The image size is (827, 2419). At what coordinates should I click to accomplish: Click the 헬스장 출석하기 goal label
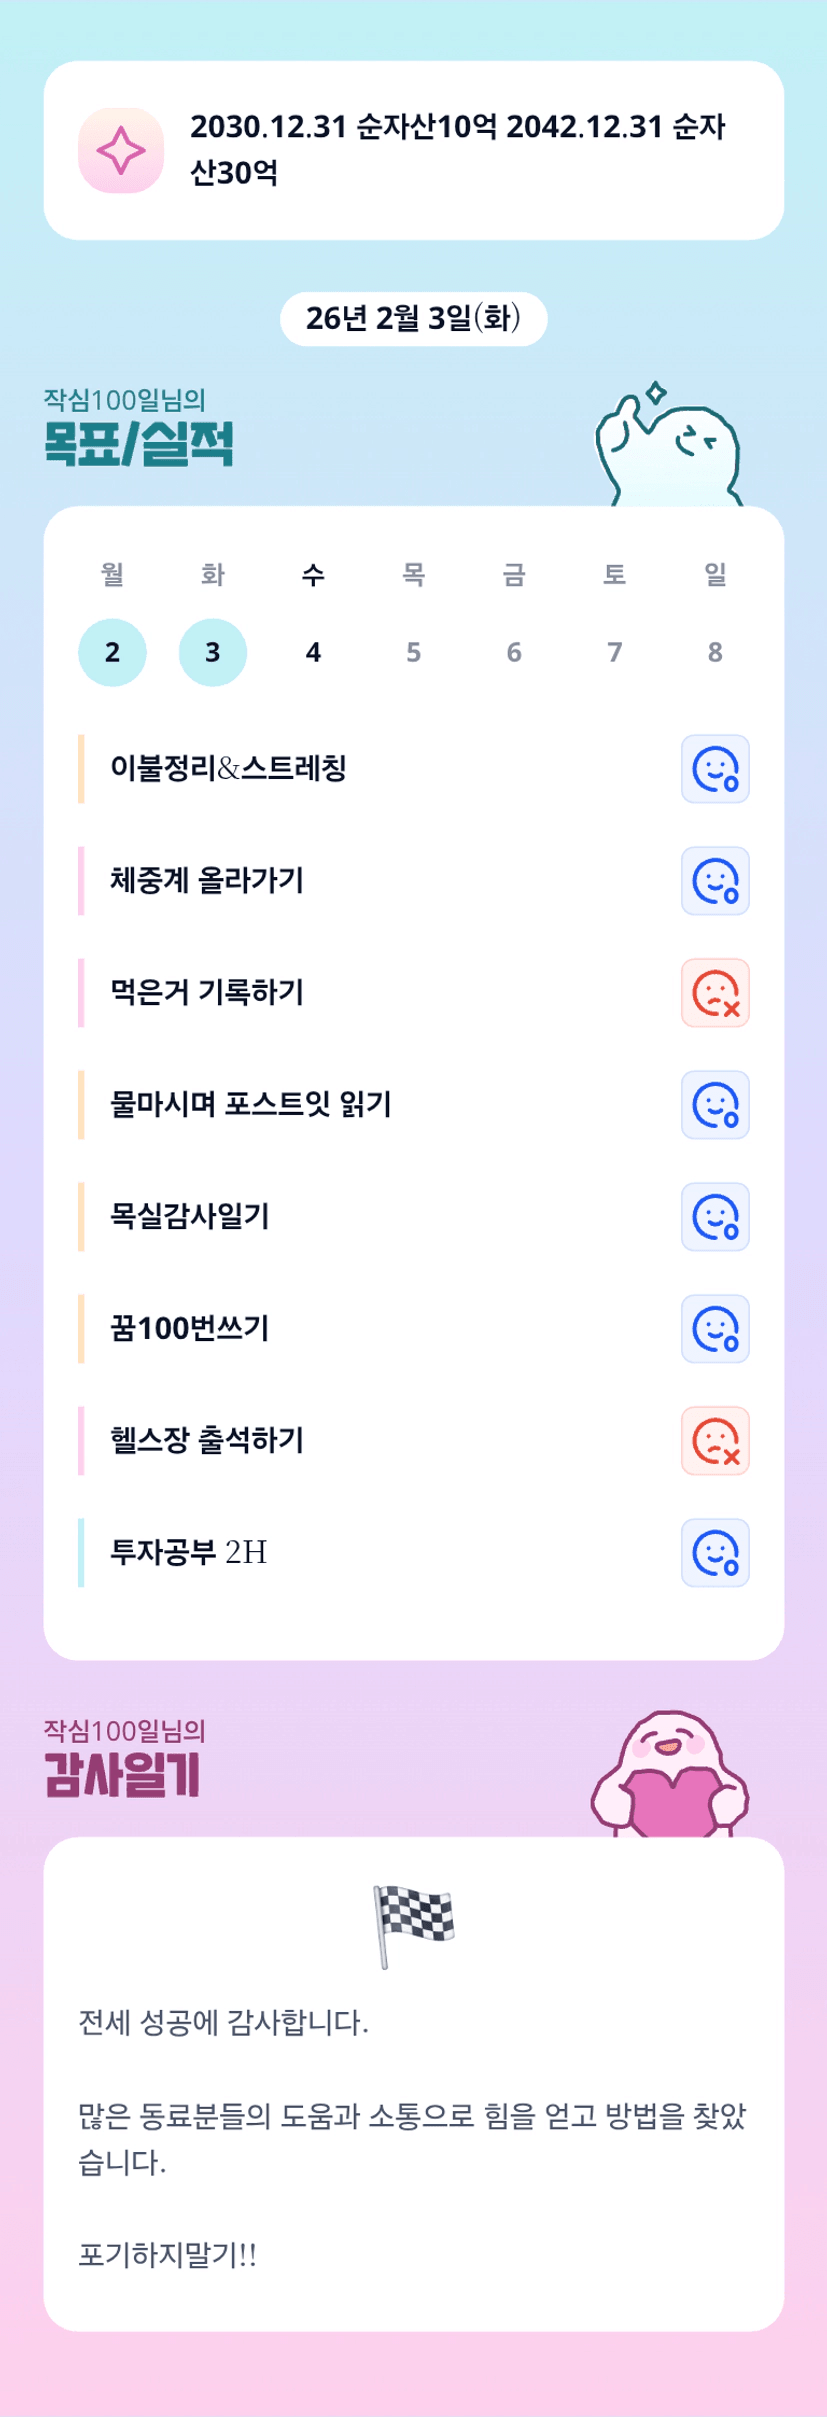tap(207, 1441)
